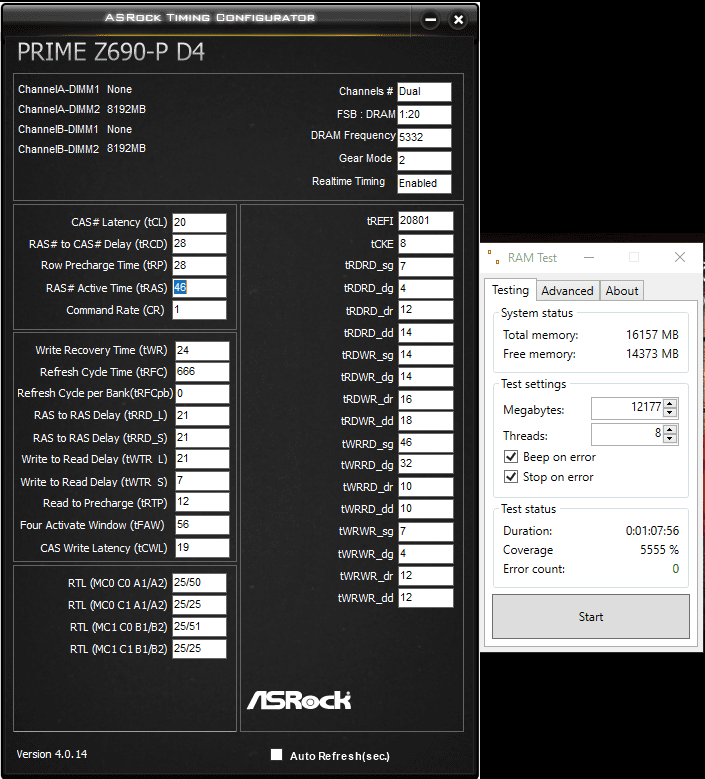This screenshot has height=779, width=705.
Task: Click the RTL MC1 C0 B1/B2 field
Action: pyautogui.click(x=199, y=626)
